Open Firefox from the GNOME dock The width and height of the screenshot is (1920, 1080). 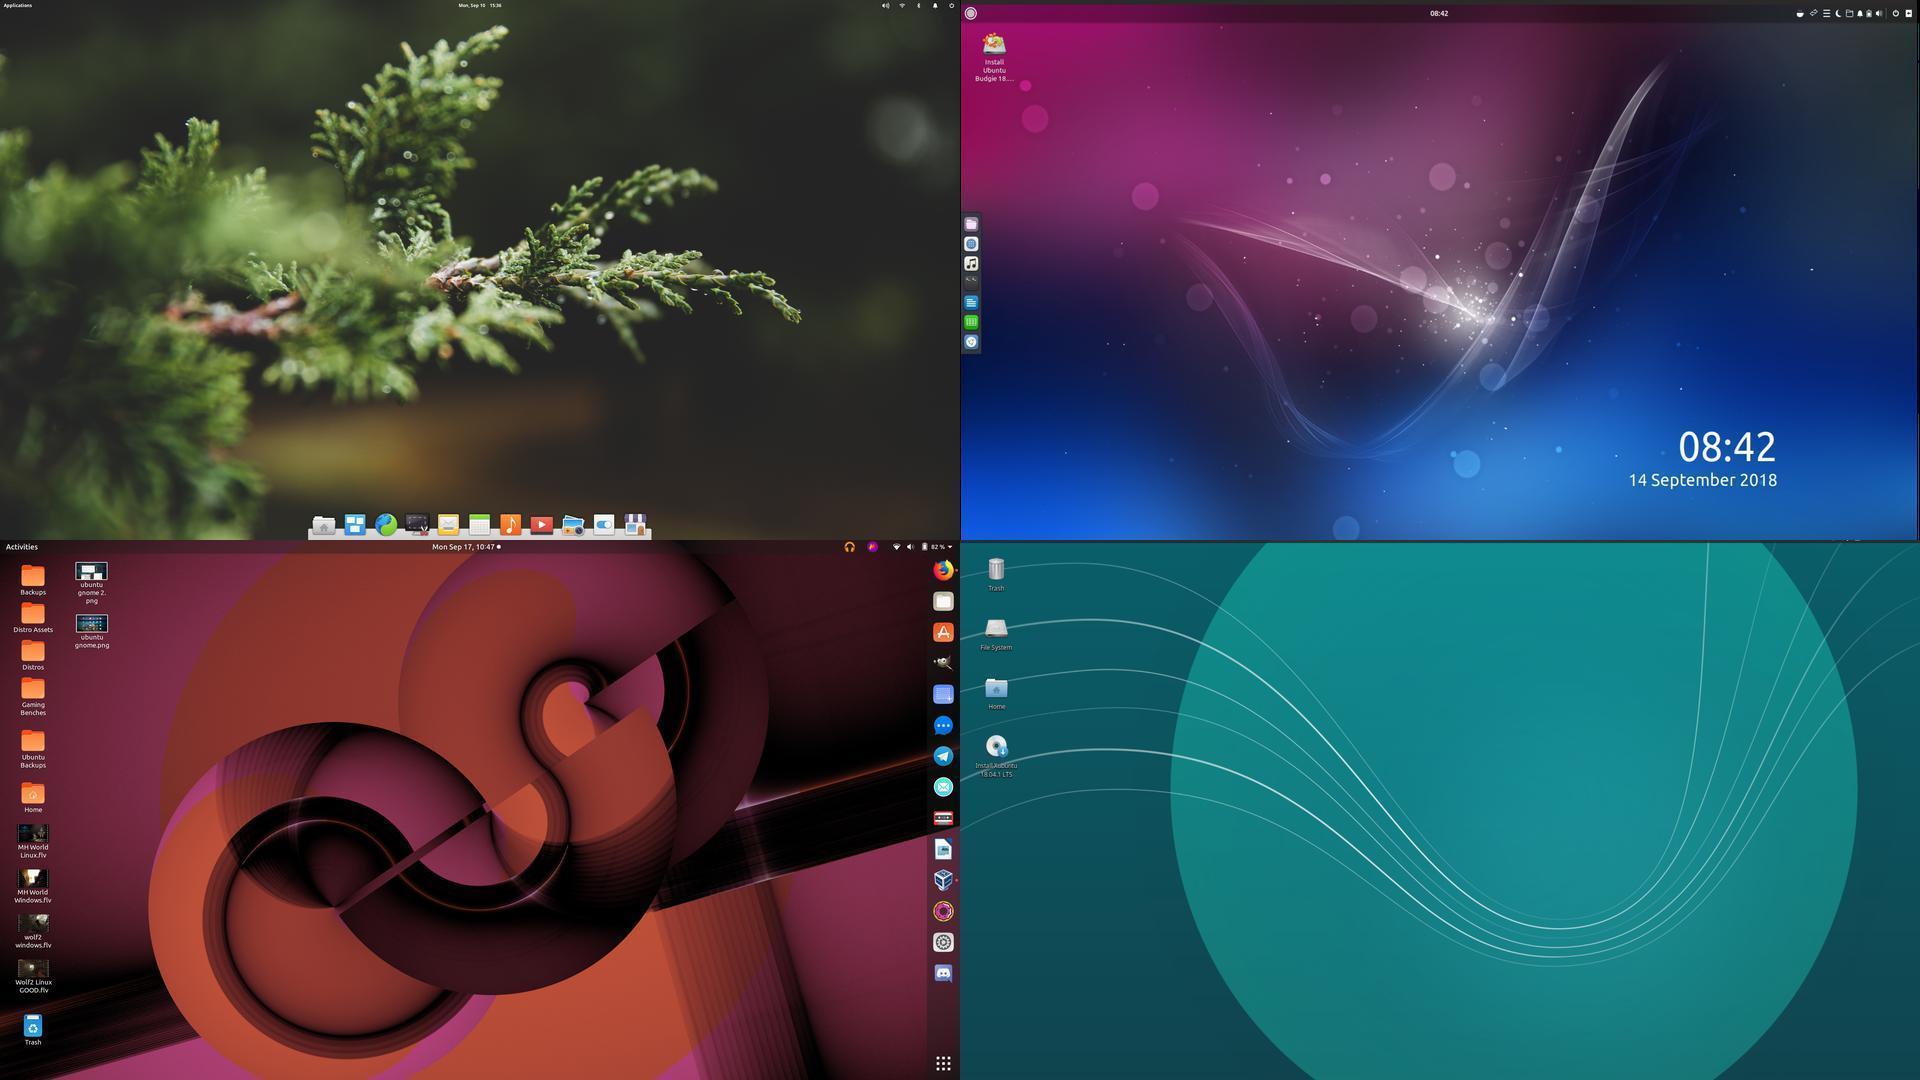pos(943,572)
